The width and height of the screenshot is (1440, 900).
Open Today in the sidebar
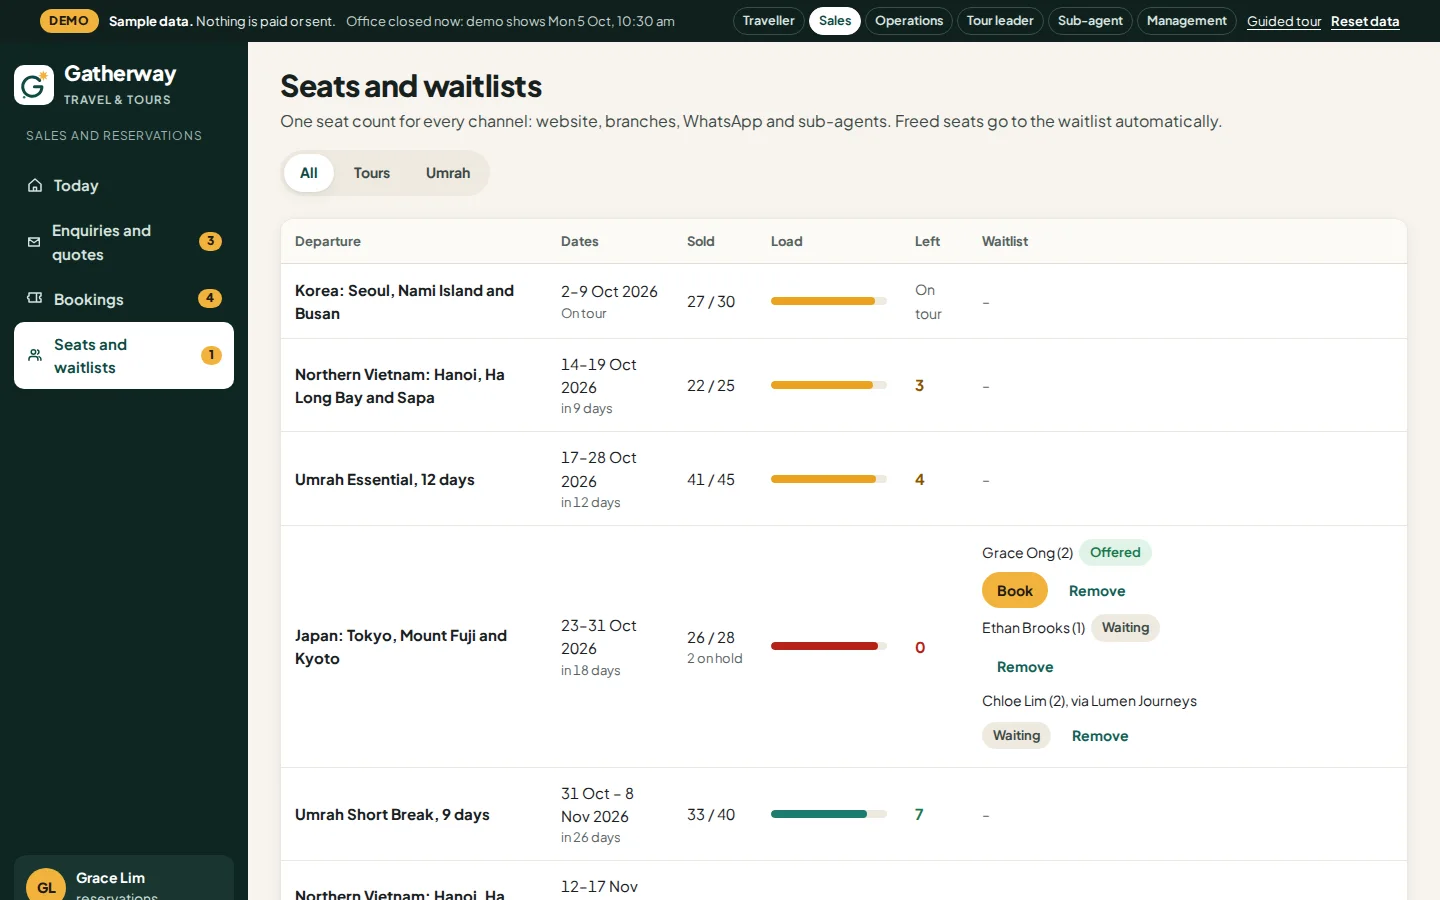pos(124,185)
